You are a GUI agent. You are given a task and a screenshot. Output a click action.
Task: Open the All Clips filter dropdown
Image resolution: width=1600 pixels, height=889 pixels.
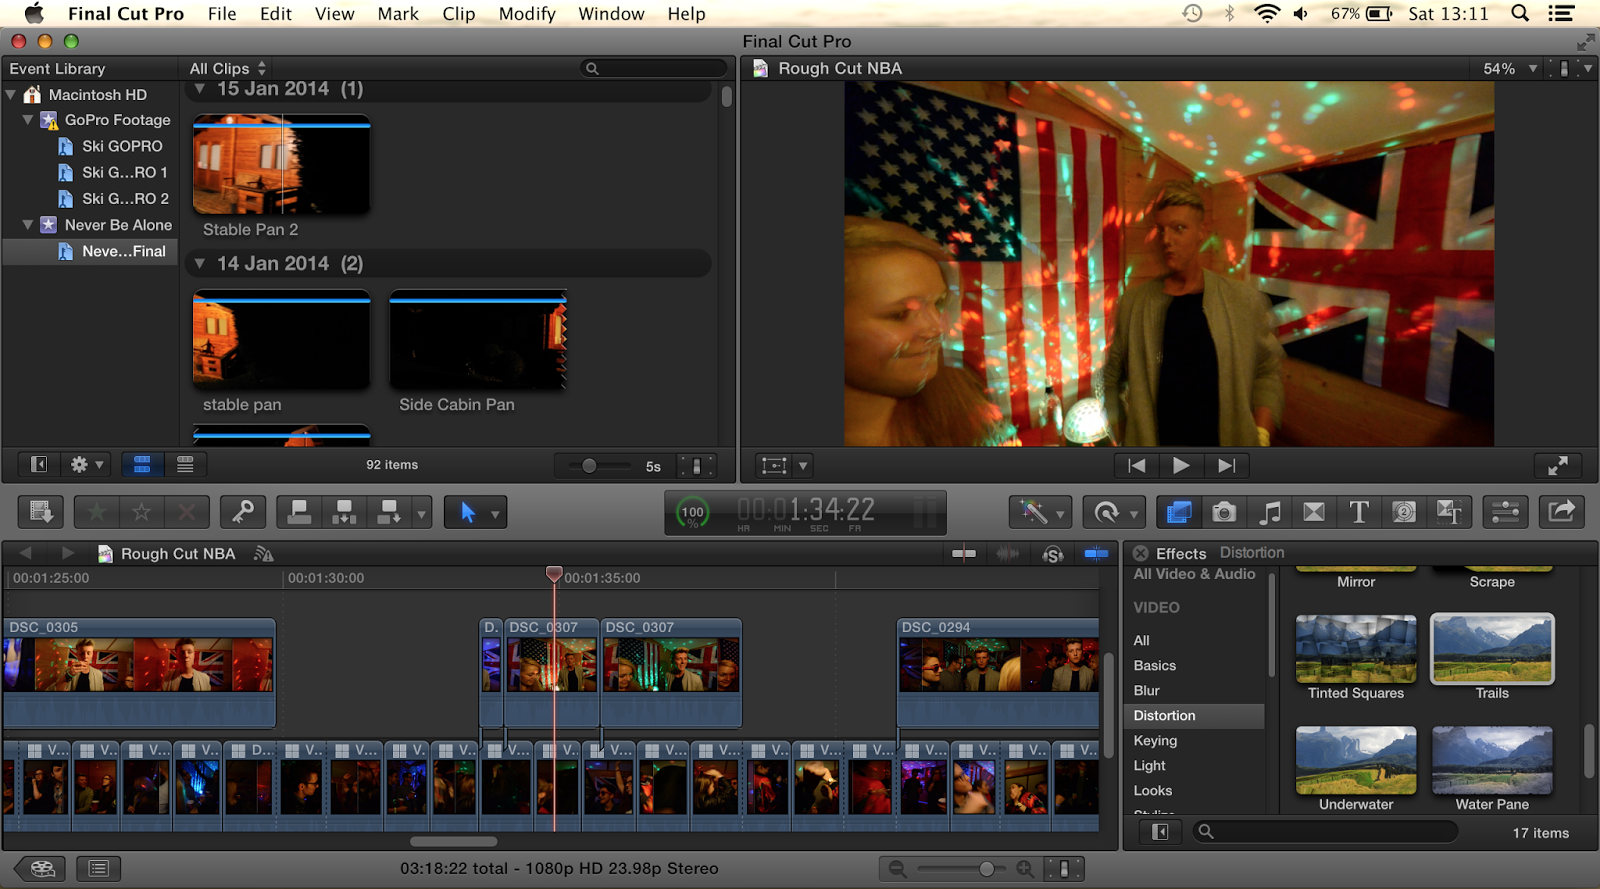pos(228,68)
